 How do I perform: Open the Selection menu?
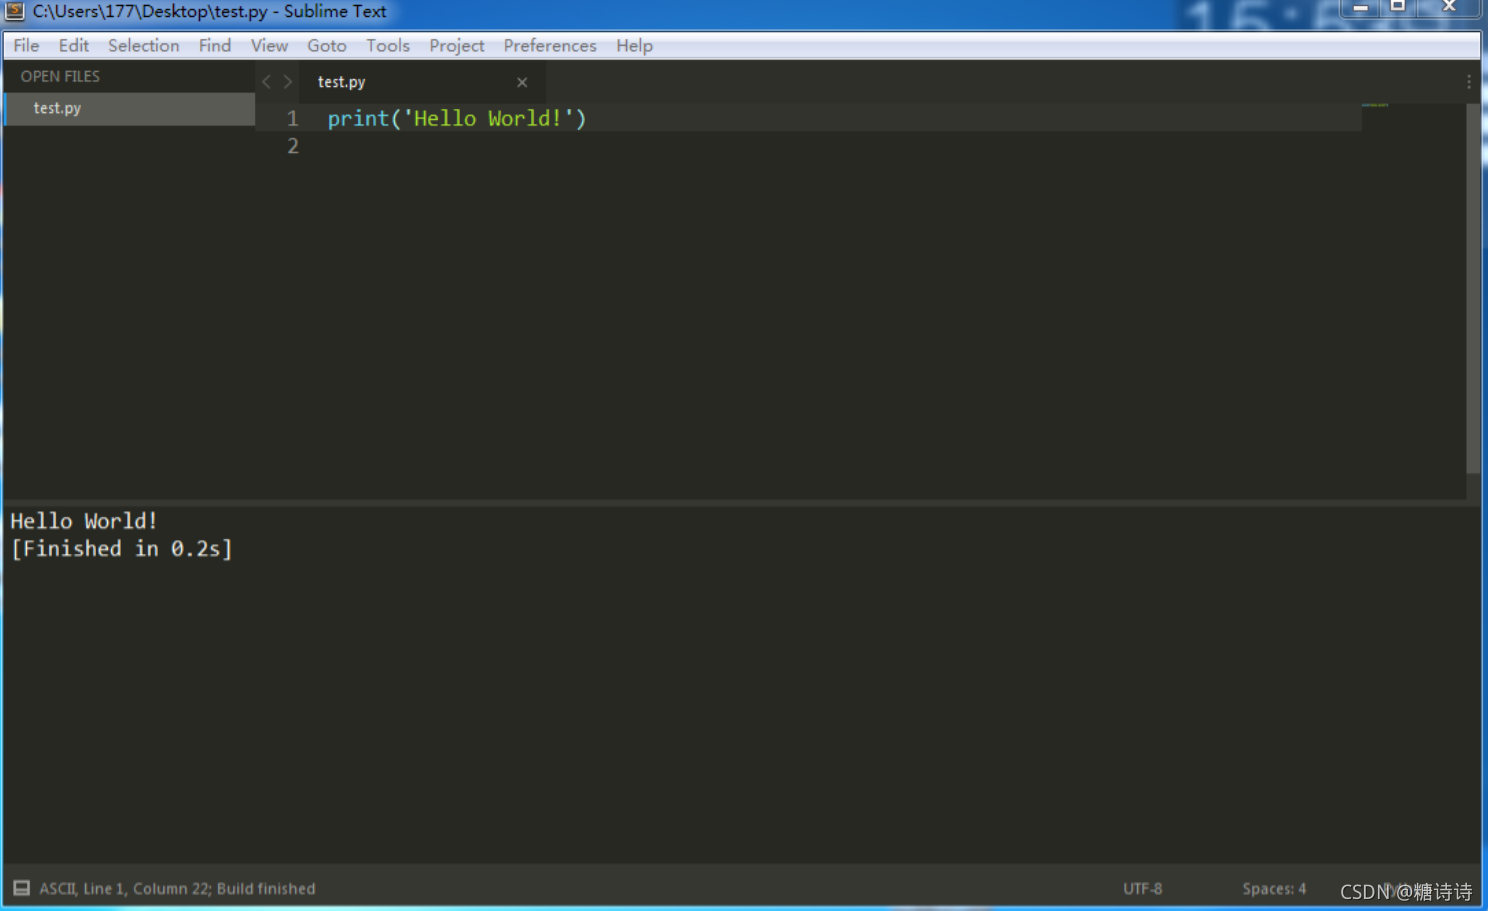(143, 45)
